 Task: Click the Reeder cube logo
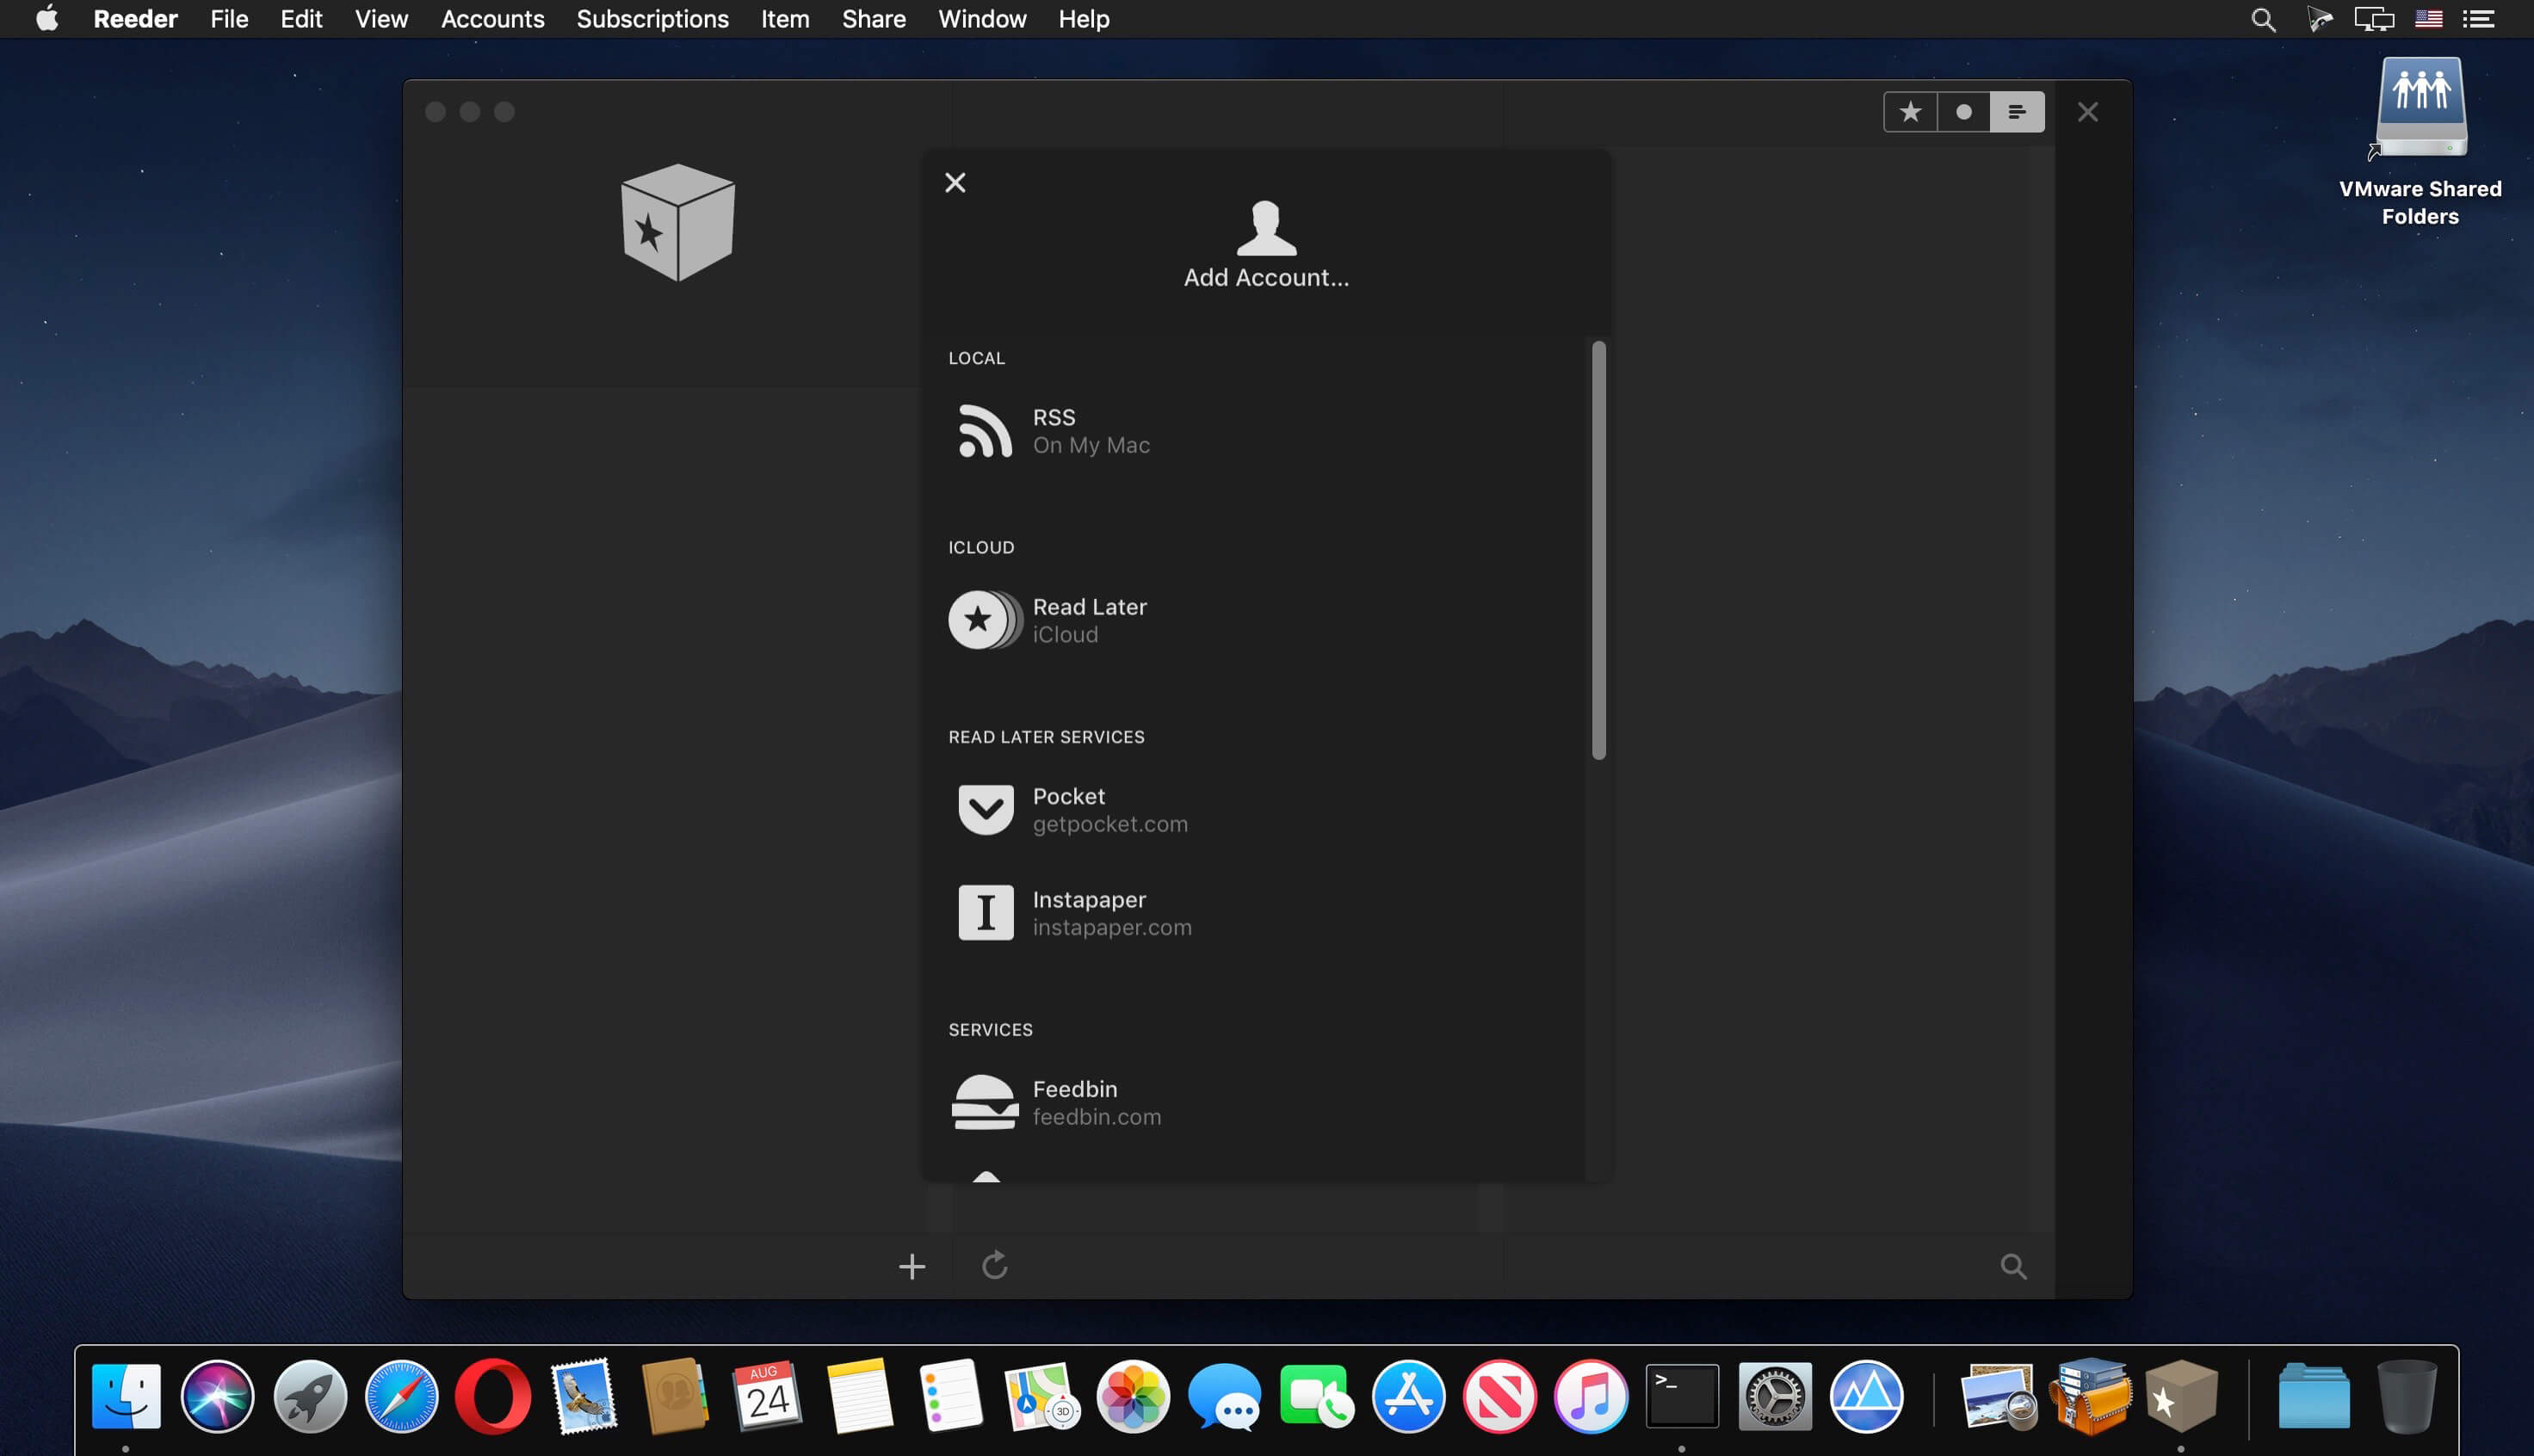[678, 222]
